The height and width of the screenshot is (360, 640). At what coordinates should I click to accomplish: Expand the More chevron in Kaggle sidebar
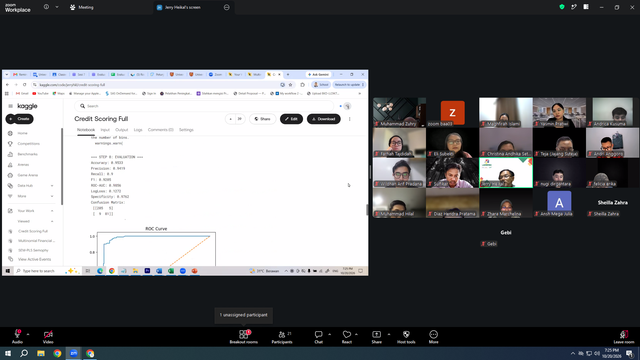point(52,196)
